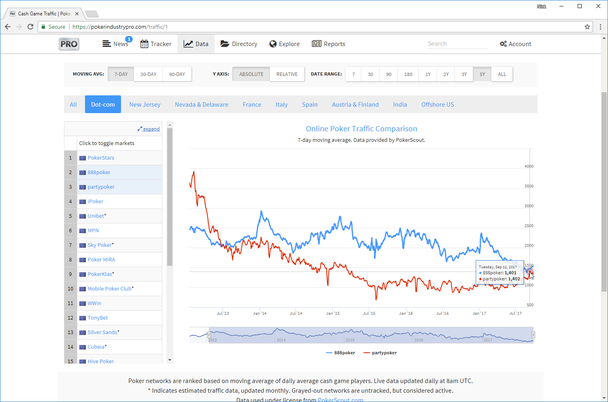The width and height of the screenshot is (608, 402).
Task: Open the News section
Action: [116, 44]
